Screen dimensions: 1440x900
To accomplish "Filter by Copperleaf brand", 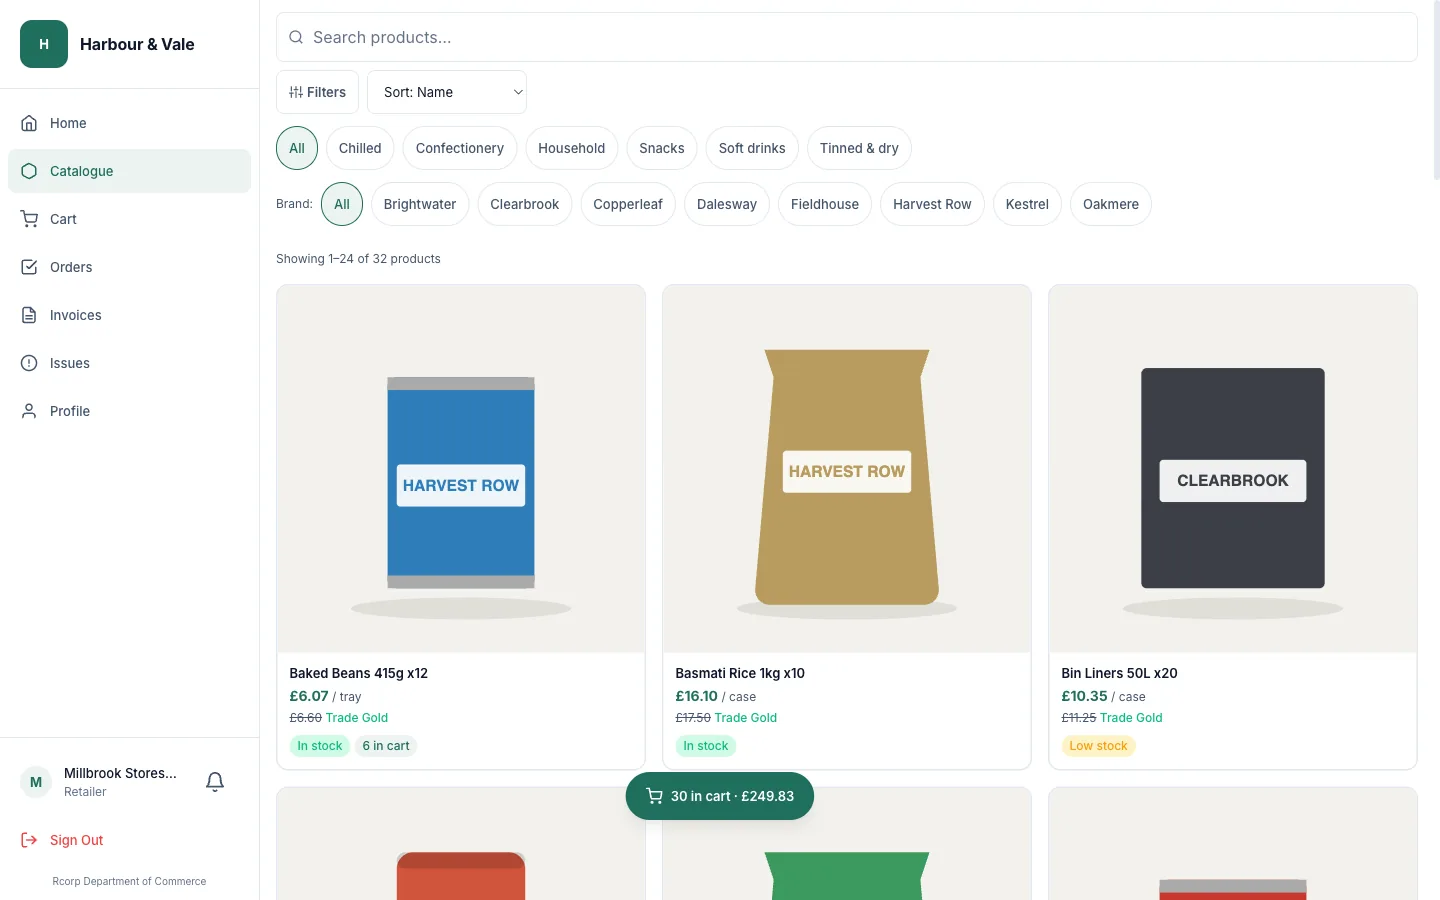I will [628, 204].
